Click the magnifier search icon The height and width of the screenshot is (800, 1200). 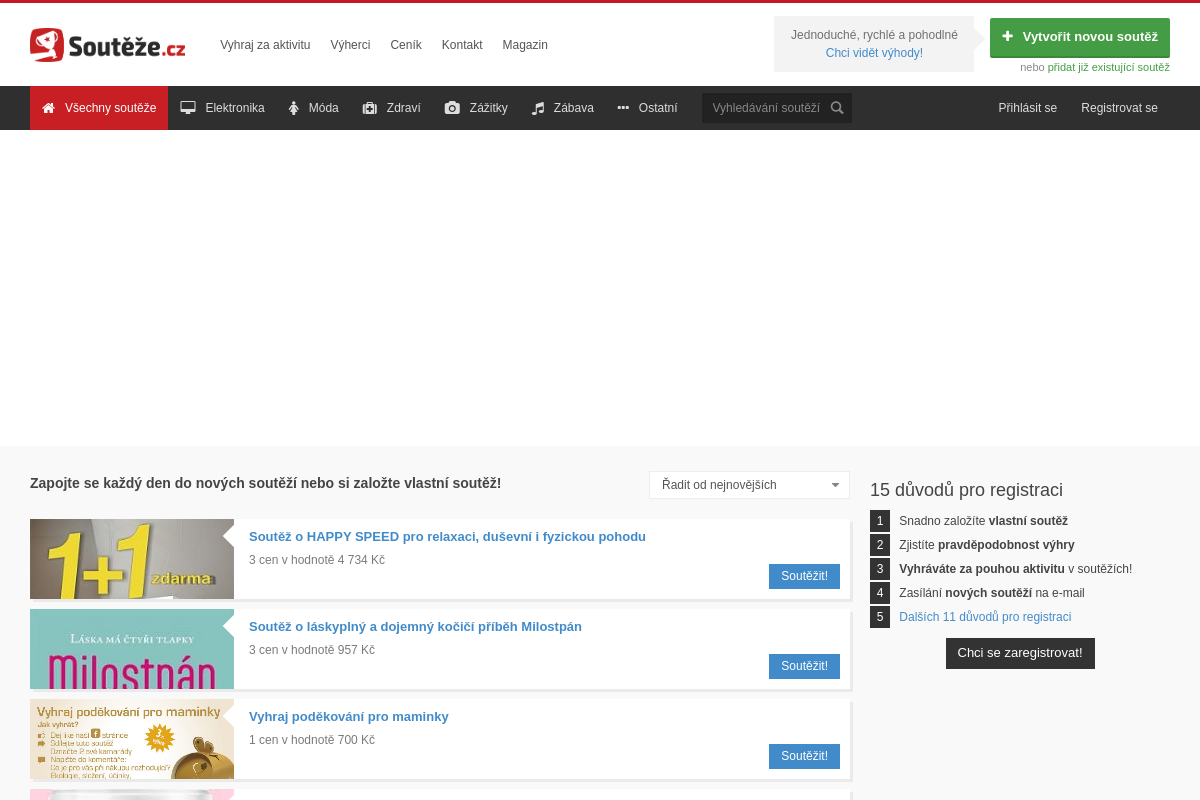(837, 108)
